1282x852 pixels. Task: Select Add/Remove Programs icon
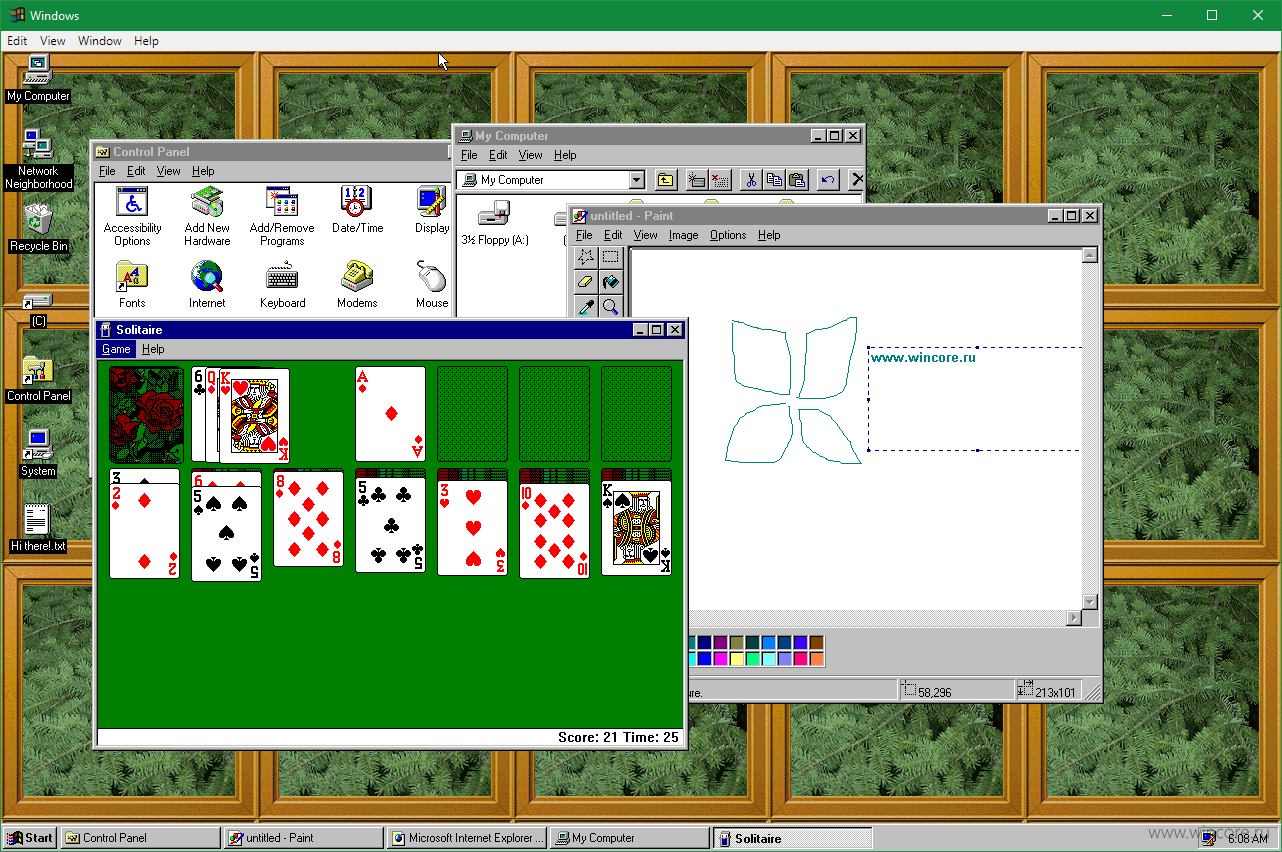pos(282,217)
